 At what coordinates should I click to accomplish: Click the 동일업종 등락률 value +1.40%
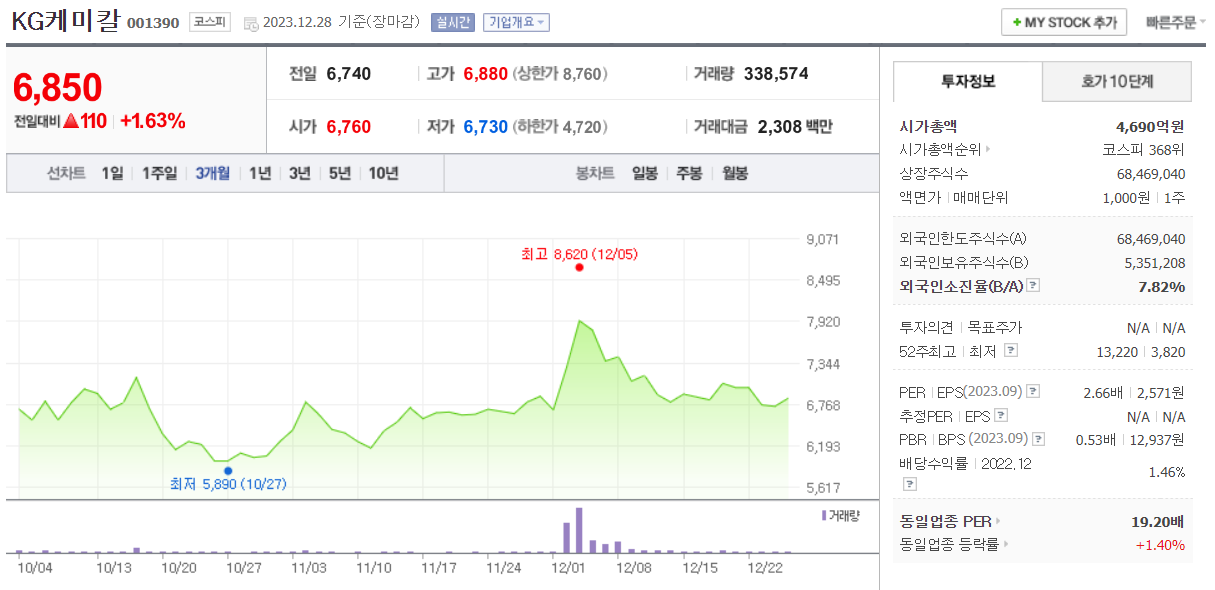click(1161, 545)
